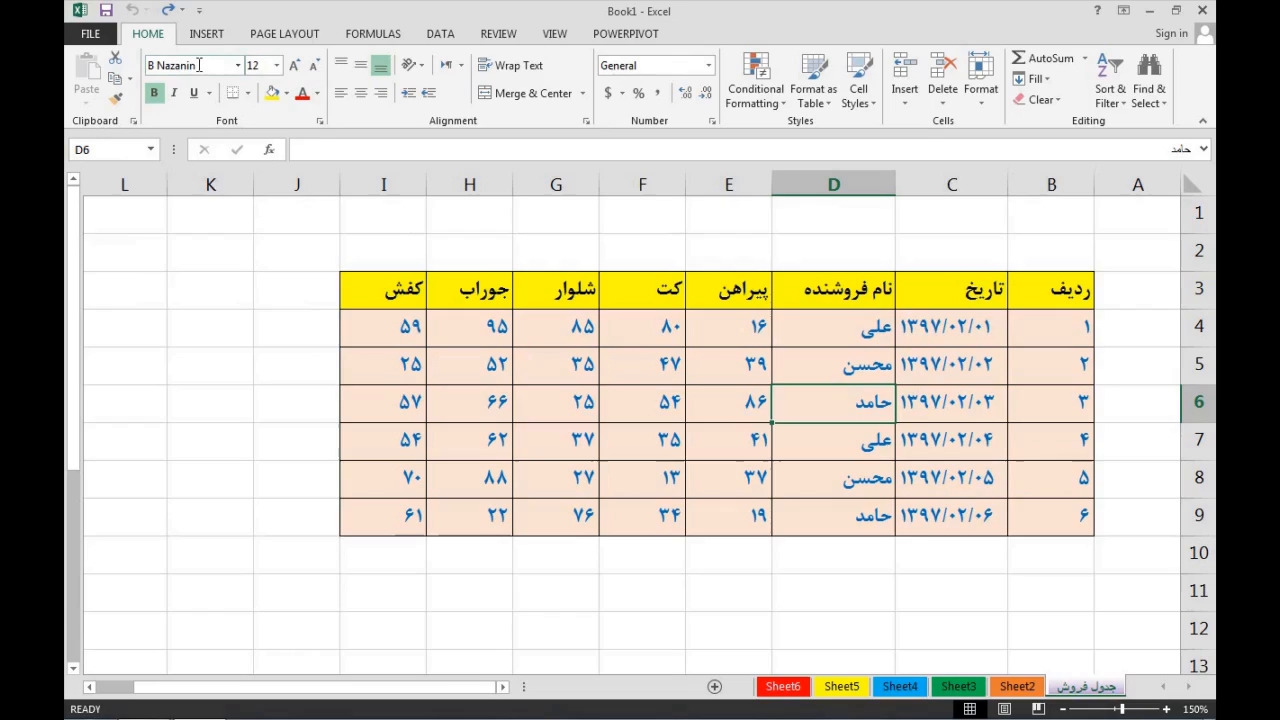This screenshot has height=720, width=1280.
Task: Open the Name Box dropdown arrow
Action: pos(151,149)
